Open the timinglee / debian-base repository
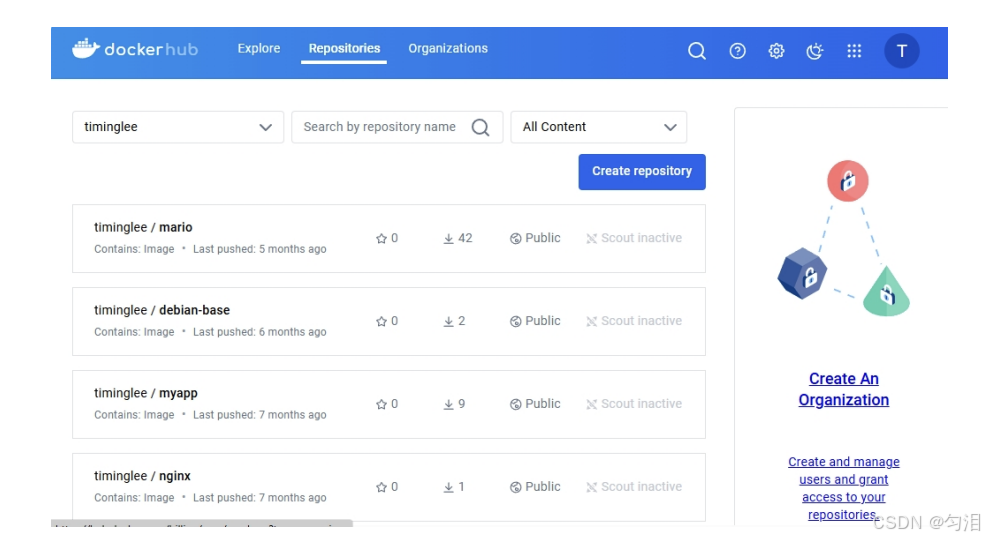 (162, 310)
